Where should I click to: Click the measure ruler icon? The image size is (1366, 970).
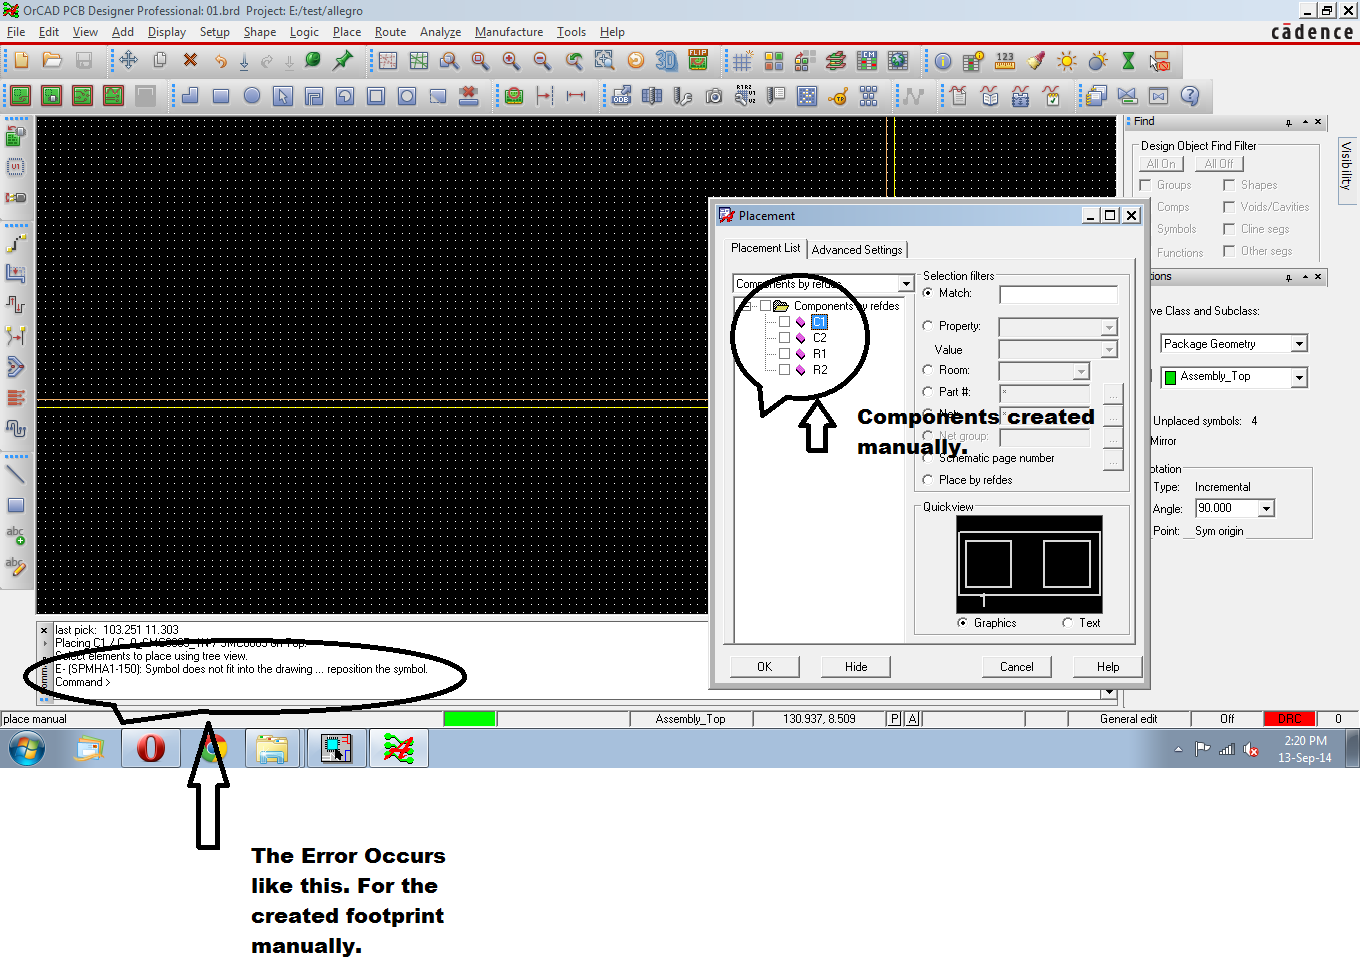pyautogui.click(x=1004, y=61)
